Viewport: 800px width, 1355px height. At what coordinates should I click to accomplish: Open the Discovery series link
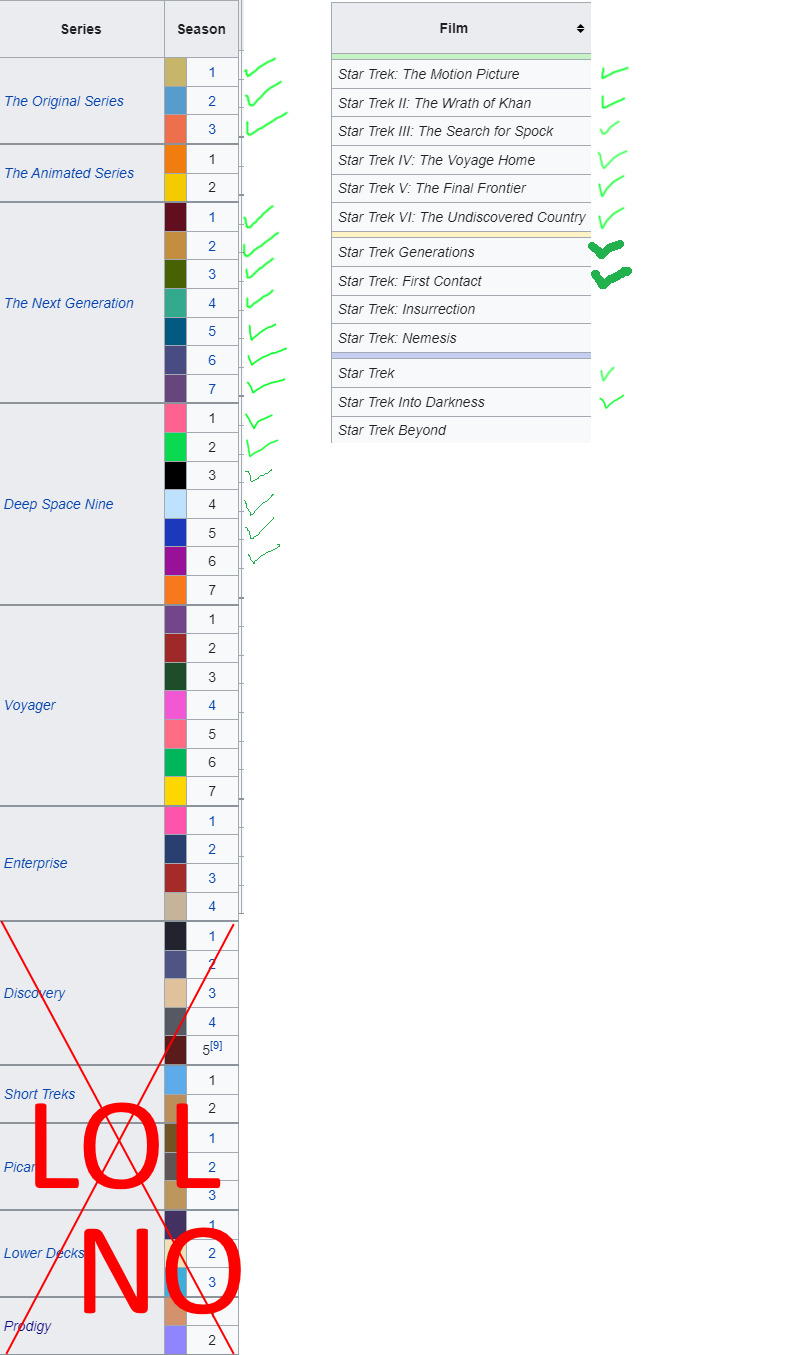pyautogui.click(x=35, y=993)
